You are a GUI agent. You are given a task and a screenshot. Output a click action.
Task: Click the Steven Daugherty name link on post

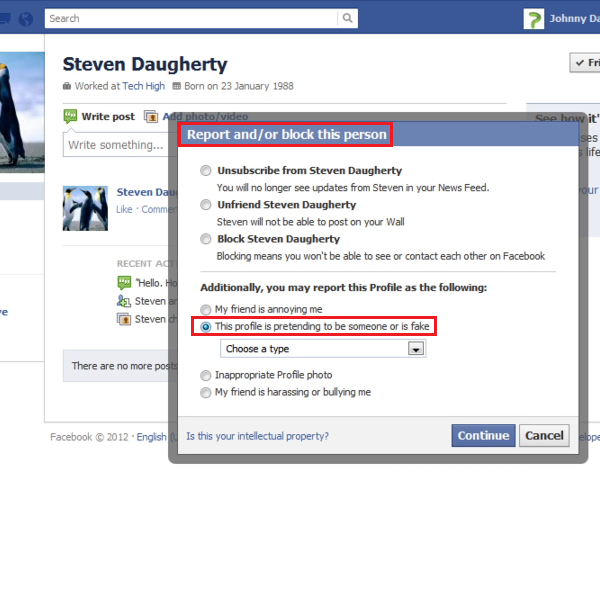click(x=147, y=192)
